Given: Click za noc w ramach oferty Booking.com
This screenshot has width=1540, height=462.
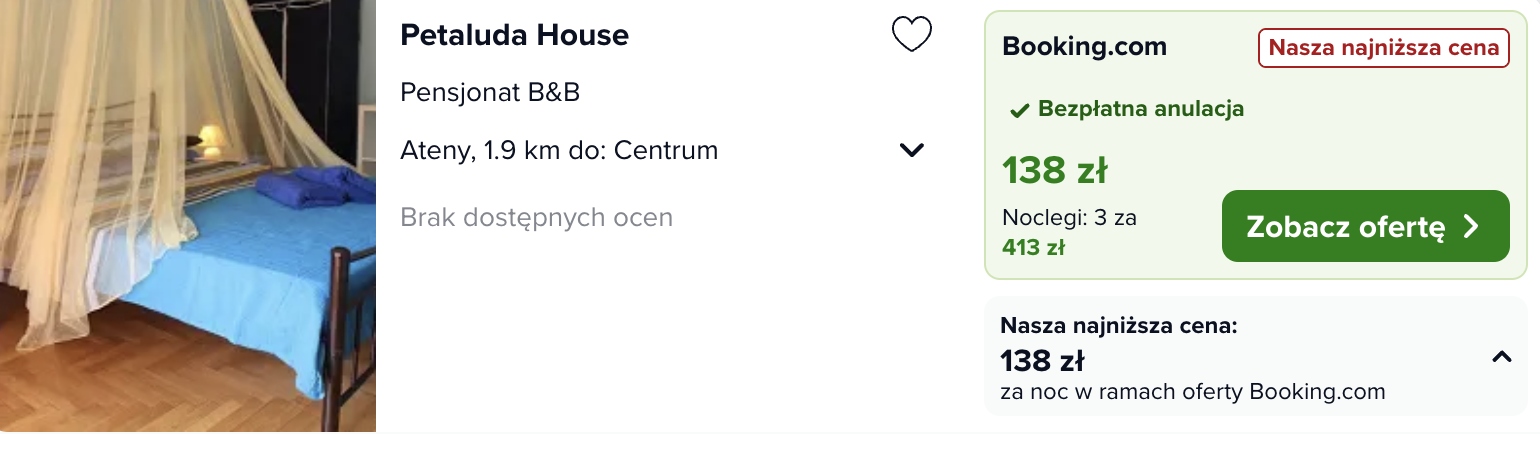Looking at the screenshot, I should (1193, 392).
